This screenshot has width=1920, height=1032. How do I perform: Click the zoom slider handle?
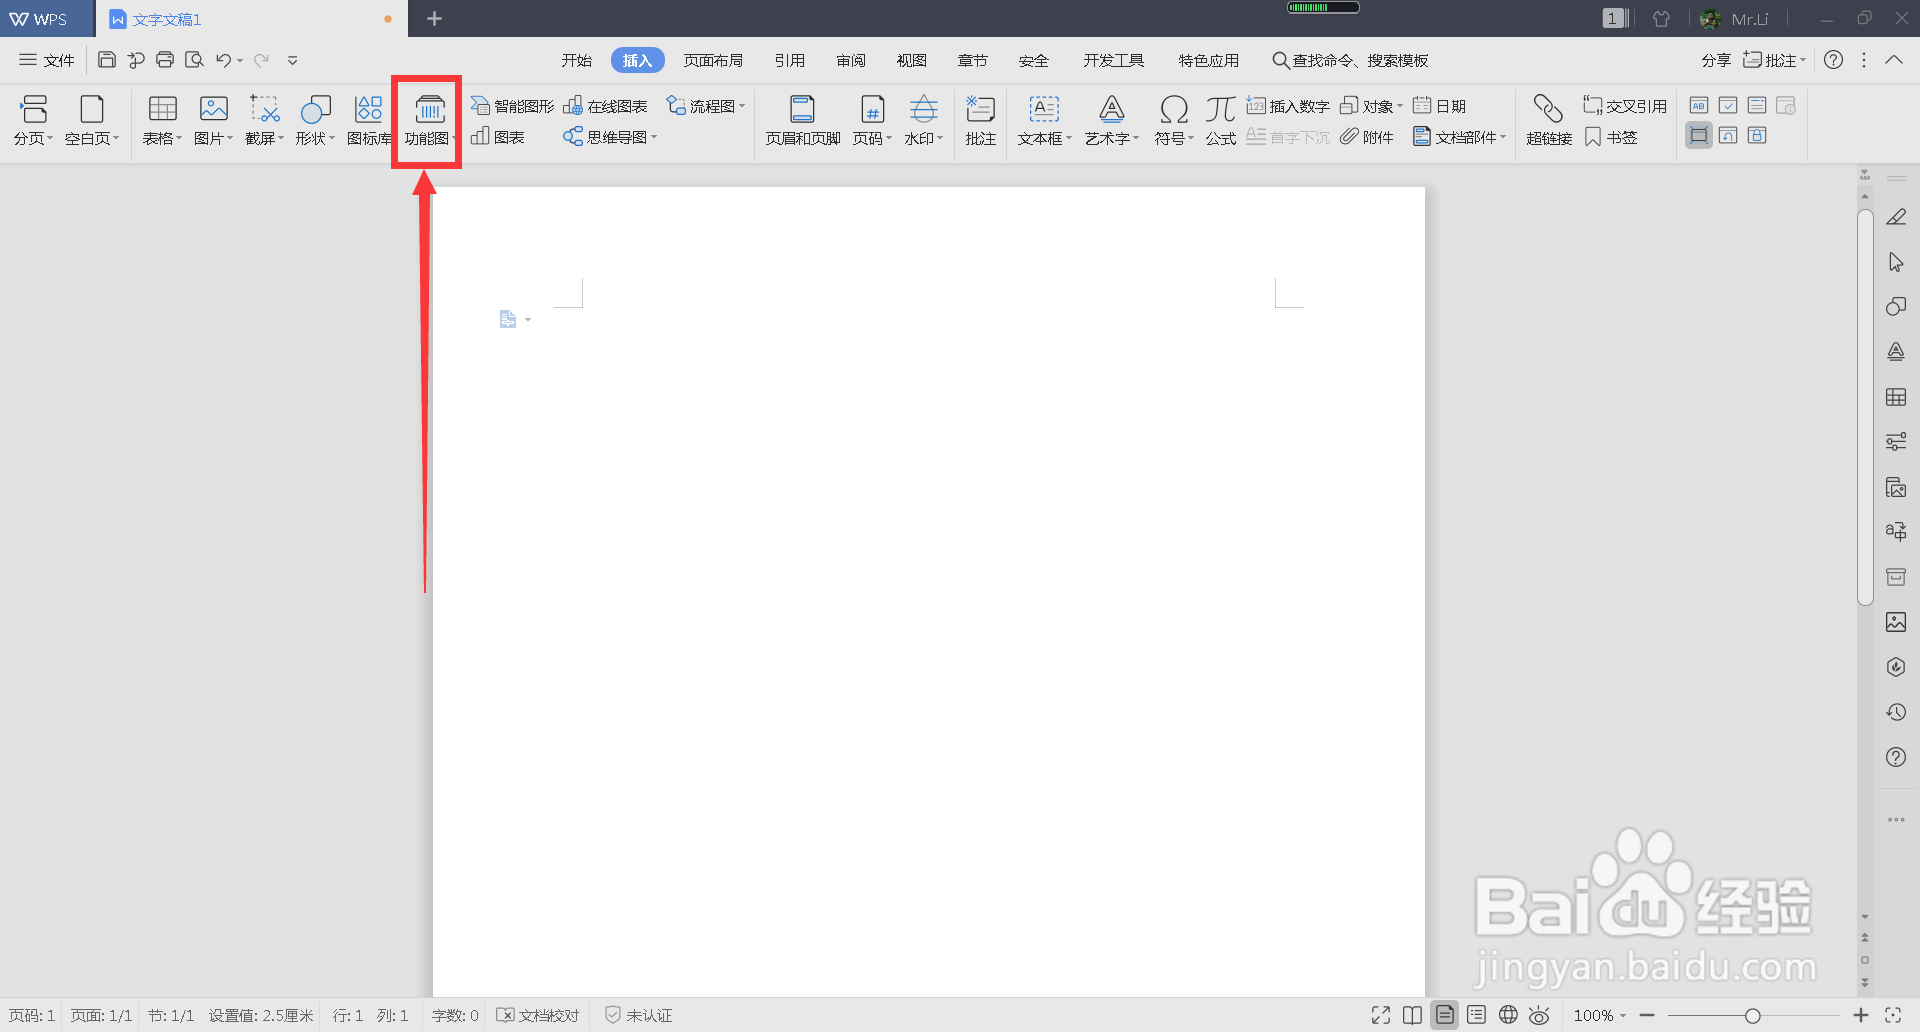tap(1752, 1015)
